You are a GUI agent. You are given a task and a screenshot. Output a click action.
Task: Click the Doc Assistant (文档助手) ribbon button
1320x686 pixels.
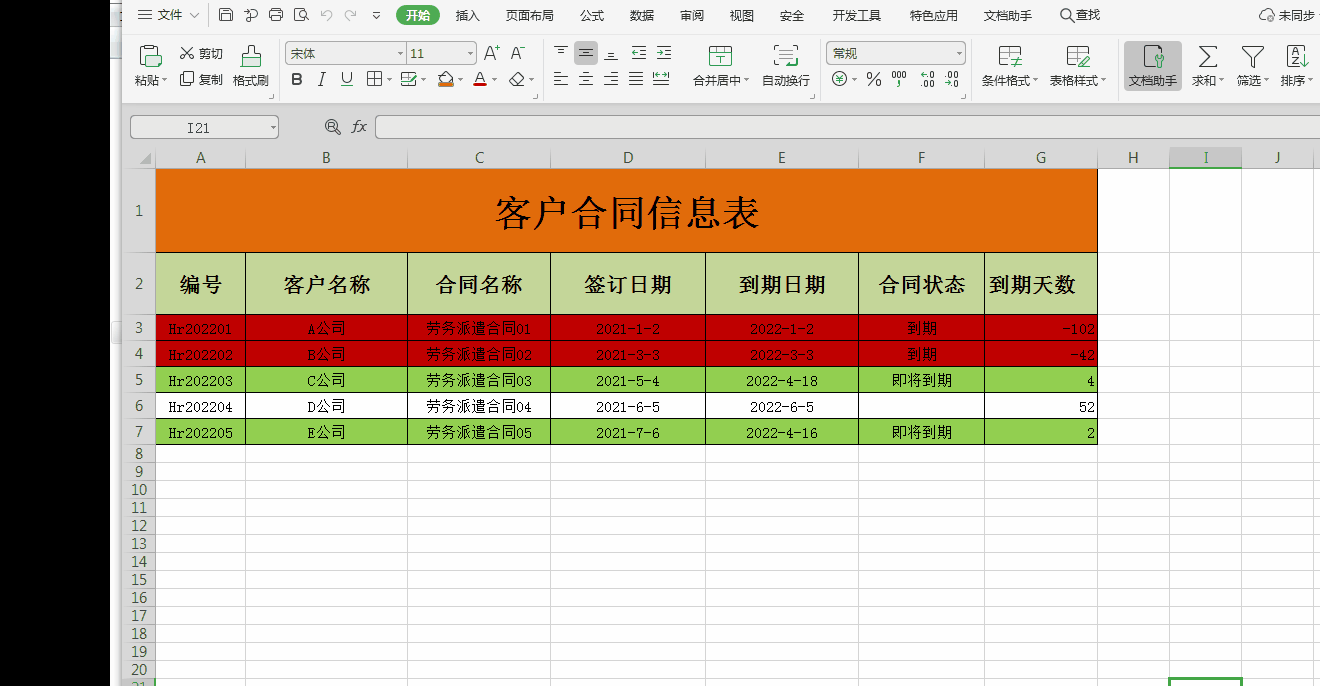[x=1153, y=66]
